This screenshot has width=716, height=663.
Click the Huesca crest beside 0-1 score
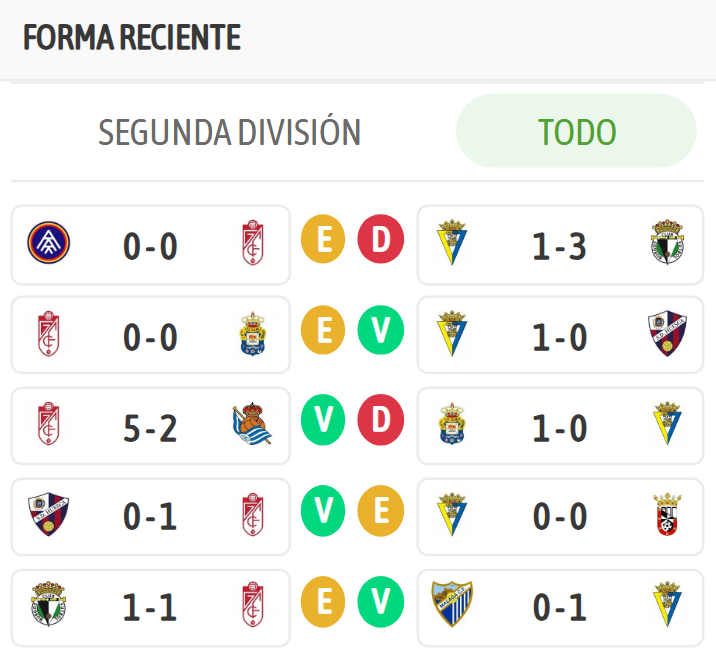click(47, 516)
